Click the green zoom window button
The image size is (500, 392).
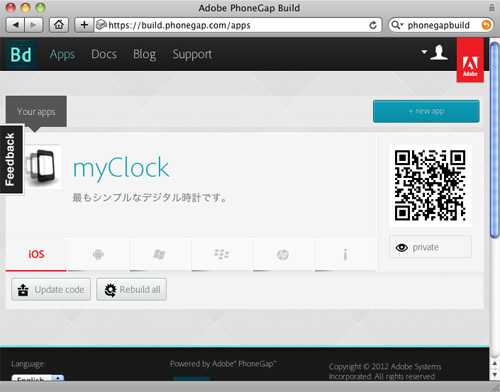tap(40, 8)
